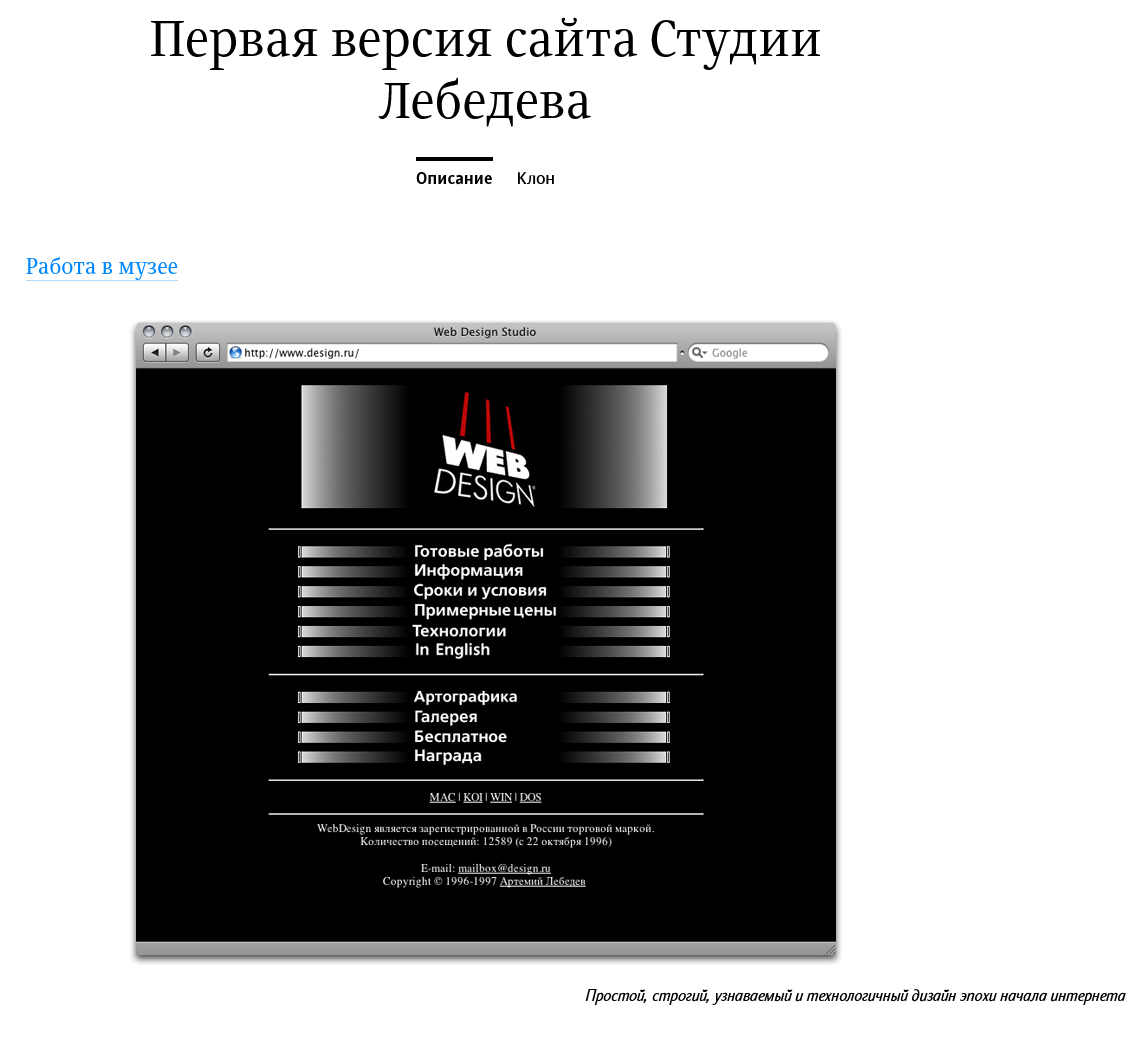
Task: Click the mailbox@design.ru email link
Action: [504, 868]
